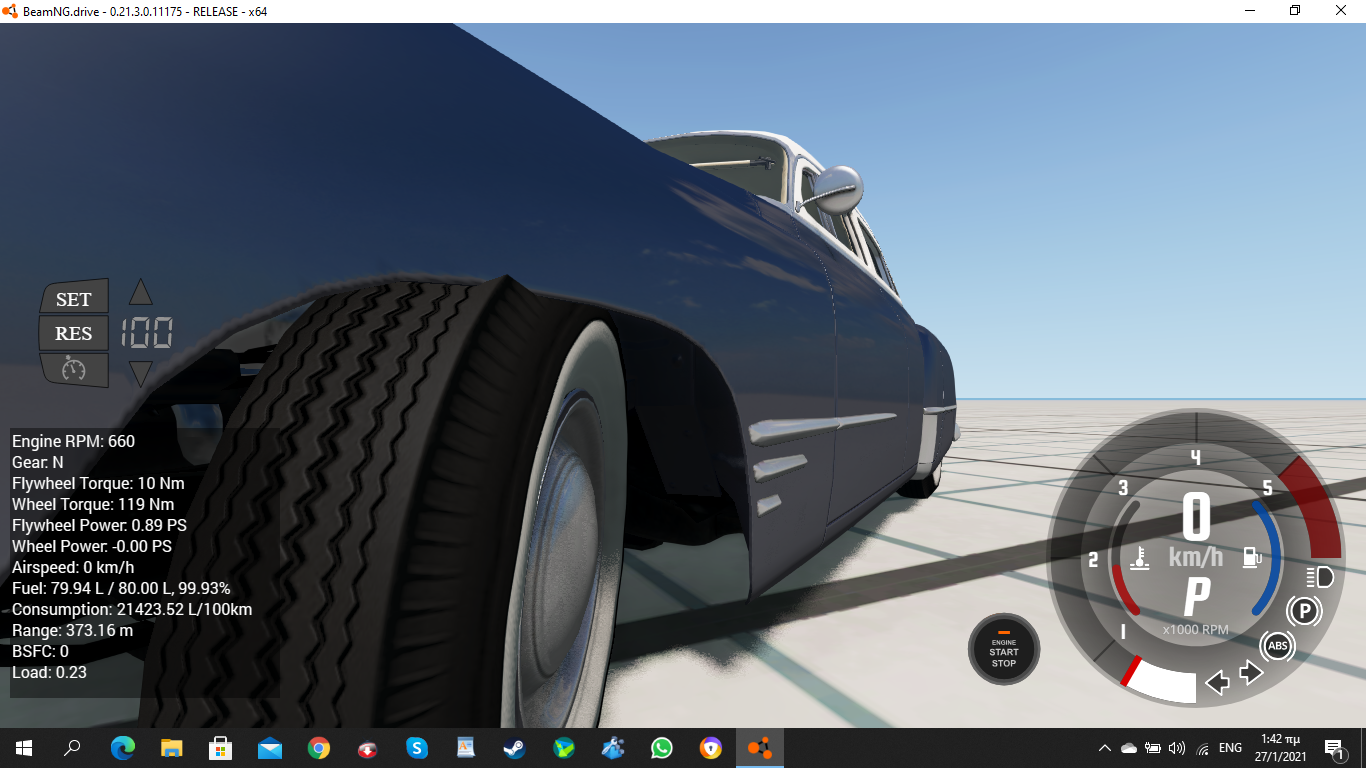Image resolution: width=1366 pixels, height=768 pixels.
Task: Launch Microsoft Edge from taskbar
Action: click(x=122, y=747)
